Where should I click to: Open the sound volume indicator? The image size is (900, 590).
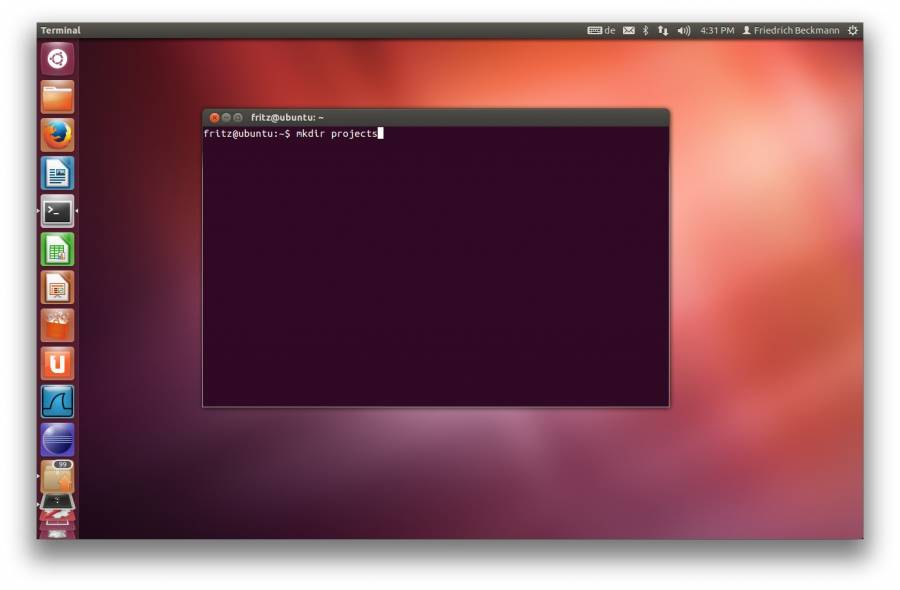(x=684, y=31)
